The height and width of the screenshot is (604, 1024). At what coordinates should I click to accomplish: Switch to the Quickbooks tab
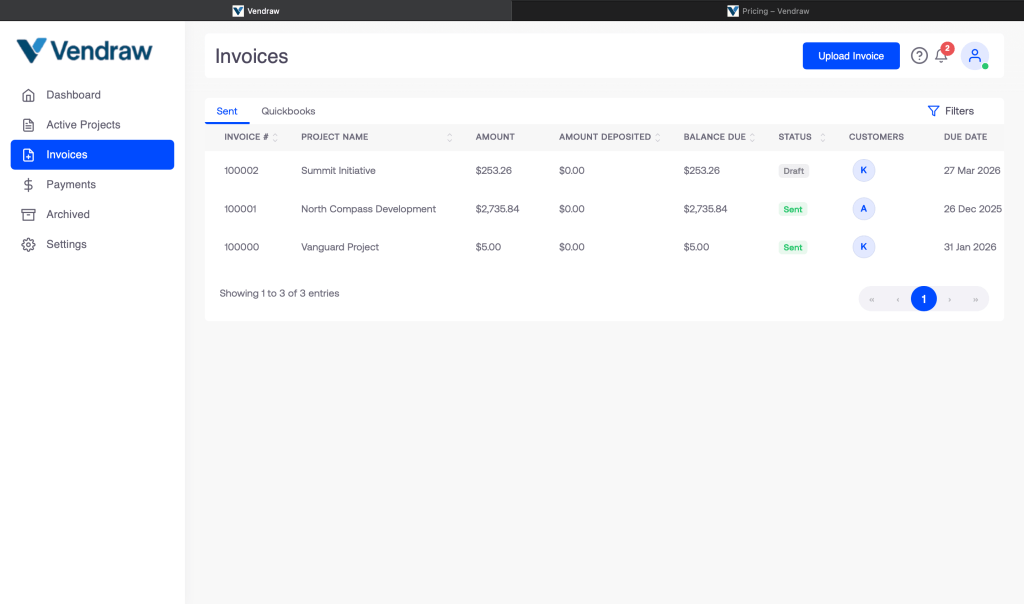point(288,111)
